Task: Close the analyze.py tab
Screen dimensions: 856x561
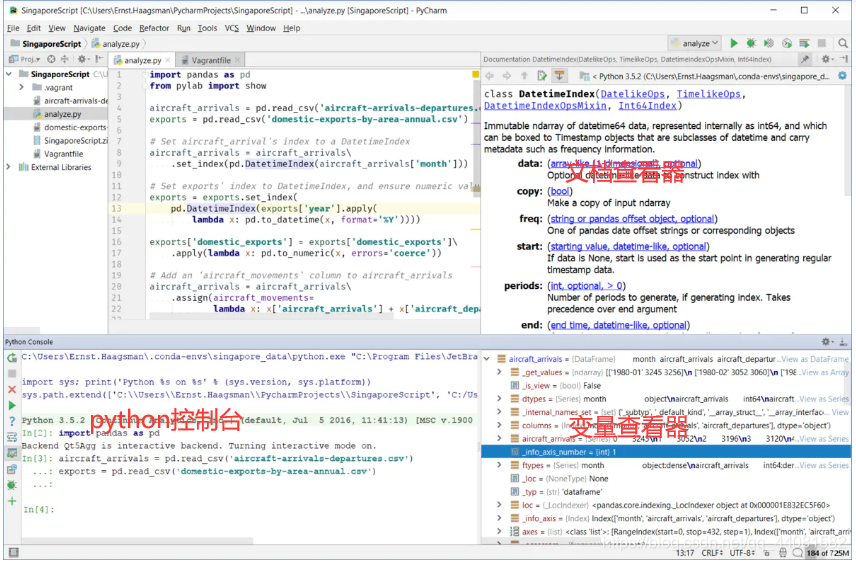Action: (168, 60)
